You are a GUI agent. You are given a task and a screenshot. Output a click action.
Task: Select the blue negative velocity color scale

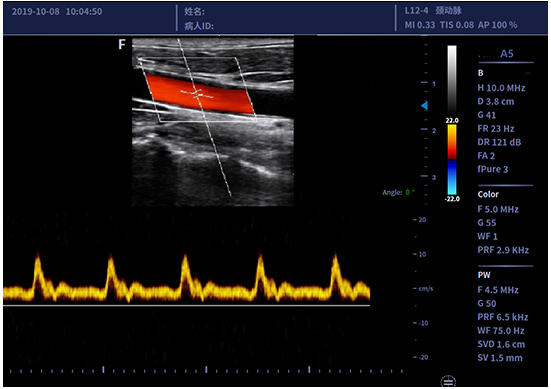(x=452, y=177)
